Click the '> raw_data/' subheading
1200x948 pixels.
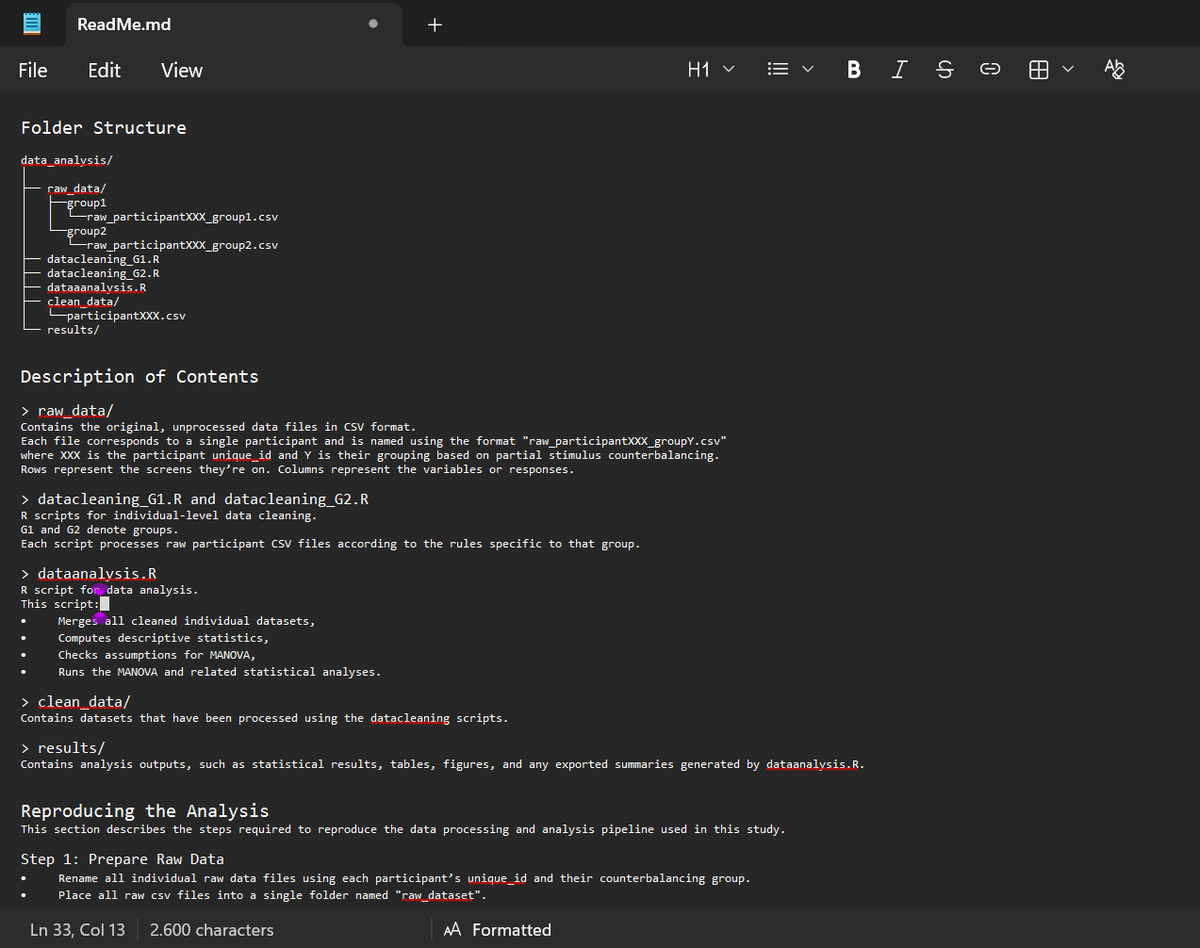click(67, 410)
